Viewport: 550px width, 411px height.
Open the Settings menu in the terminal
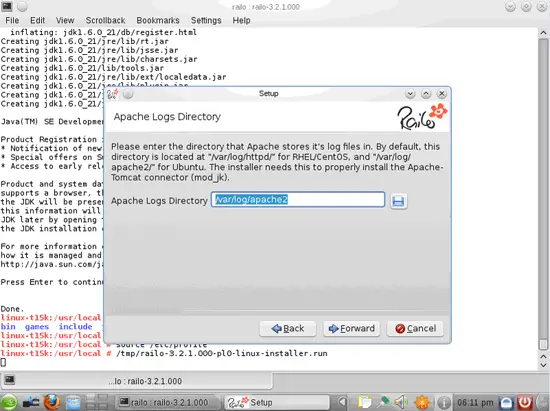(206, 20)
